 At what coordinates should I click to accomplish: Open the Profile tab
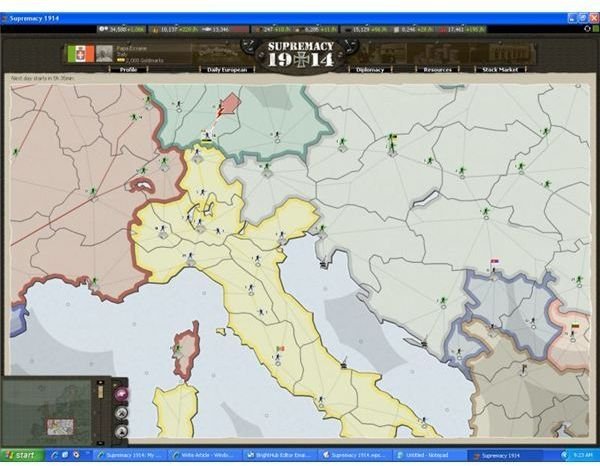tap(128, 70)
